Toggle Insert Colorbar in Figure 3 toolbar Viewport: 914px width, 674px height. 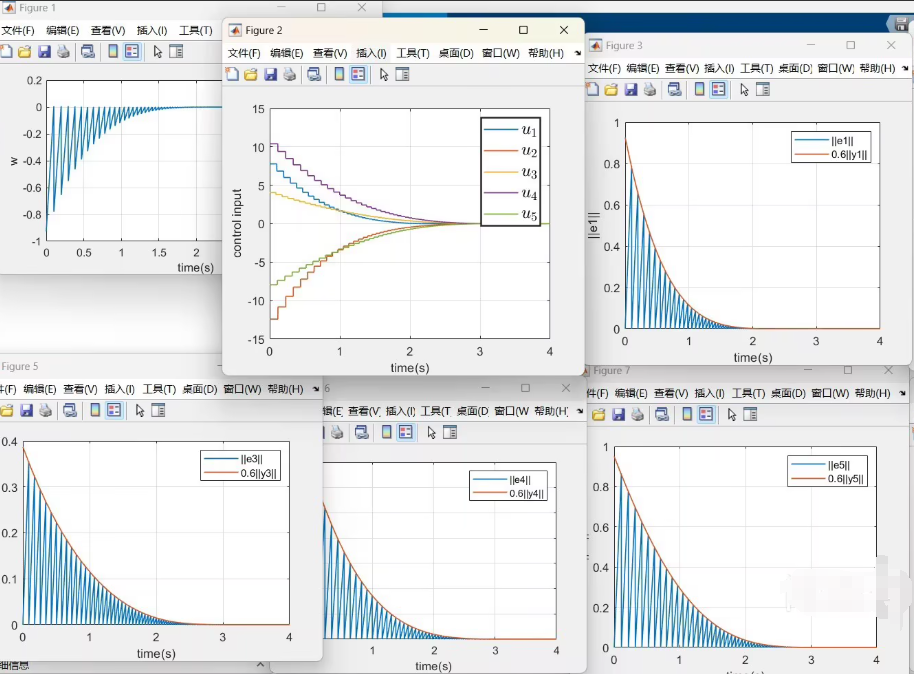pos(699,89)
